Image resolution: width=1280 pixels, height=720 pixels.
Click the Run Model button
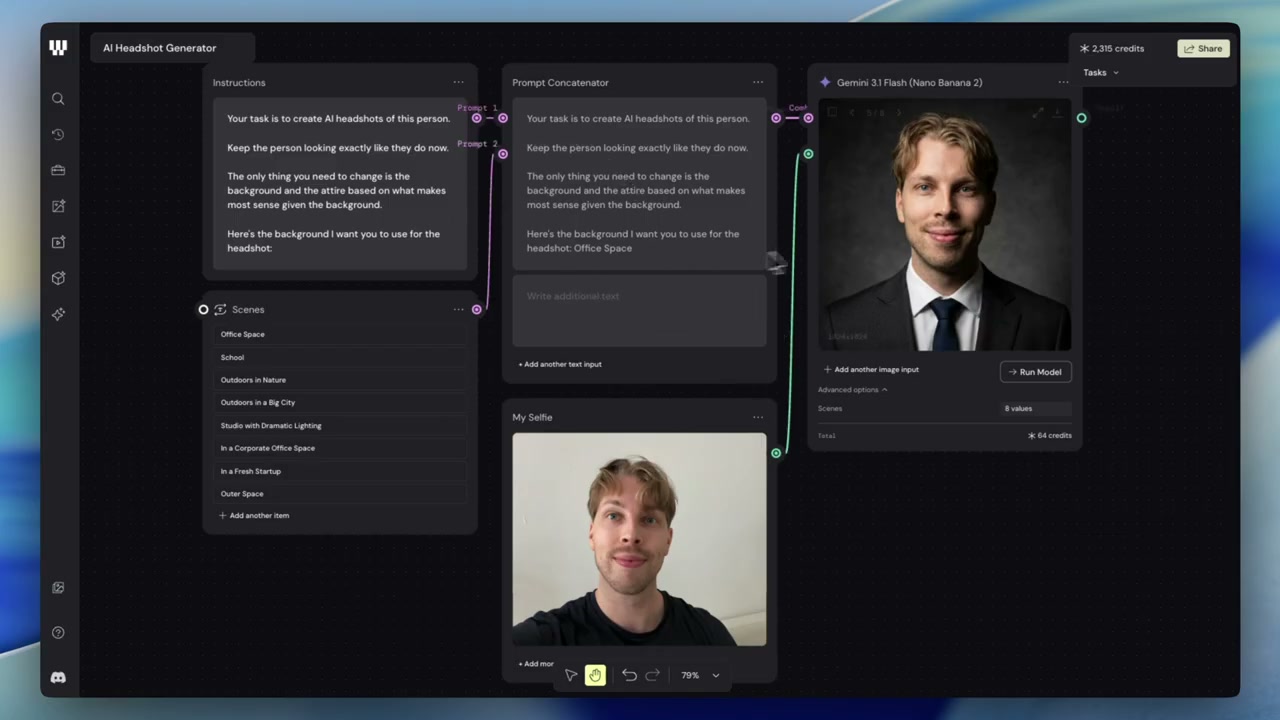pyautogui.click(x=1035, y=372)
